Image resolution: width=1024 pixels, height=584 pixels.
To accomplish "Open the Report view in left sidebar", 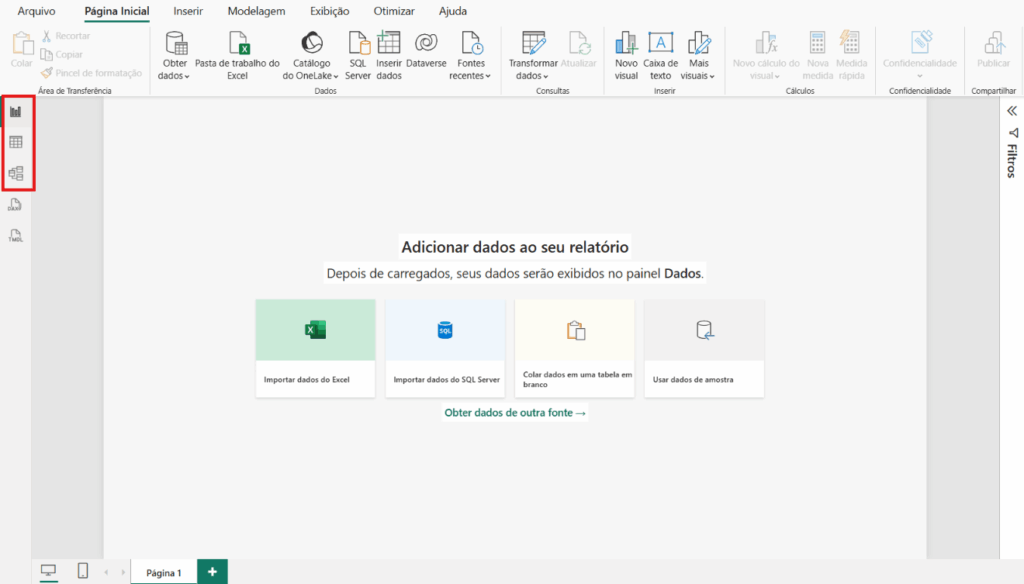I will tap(16, 112).
